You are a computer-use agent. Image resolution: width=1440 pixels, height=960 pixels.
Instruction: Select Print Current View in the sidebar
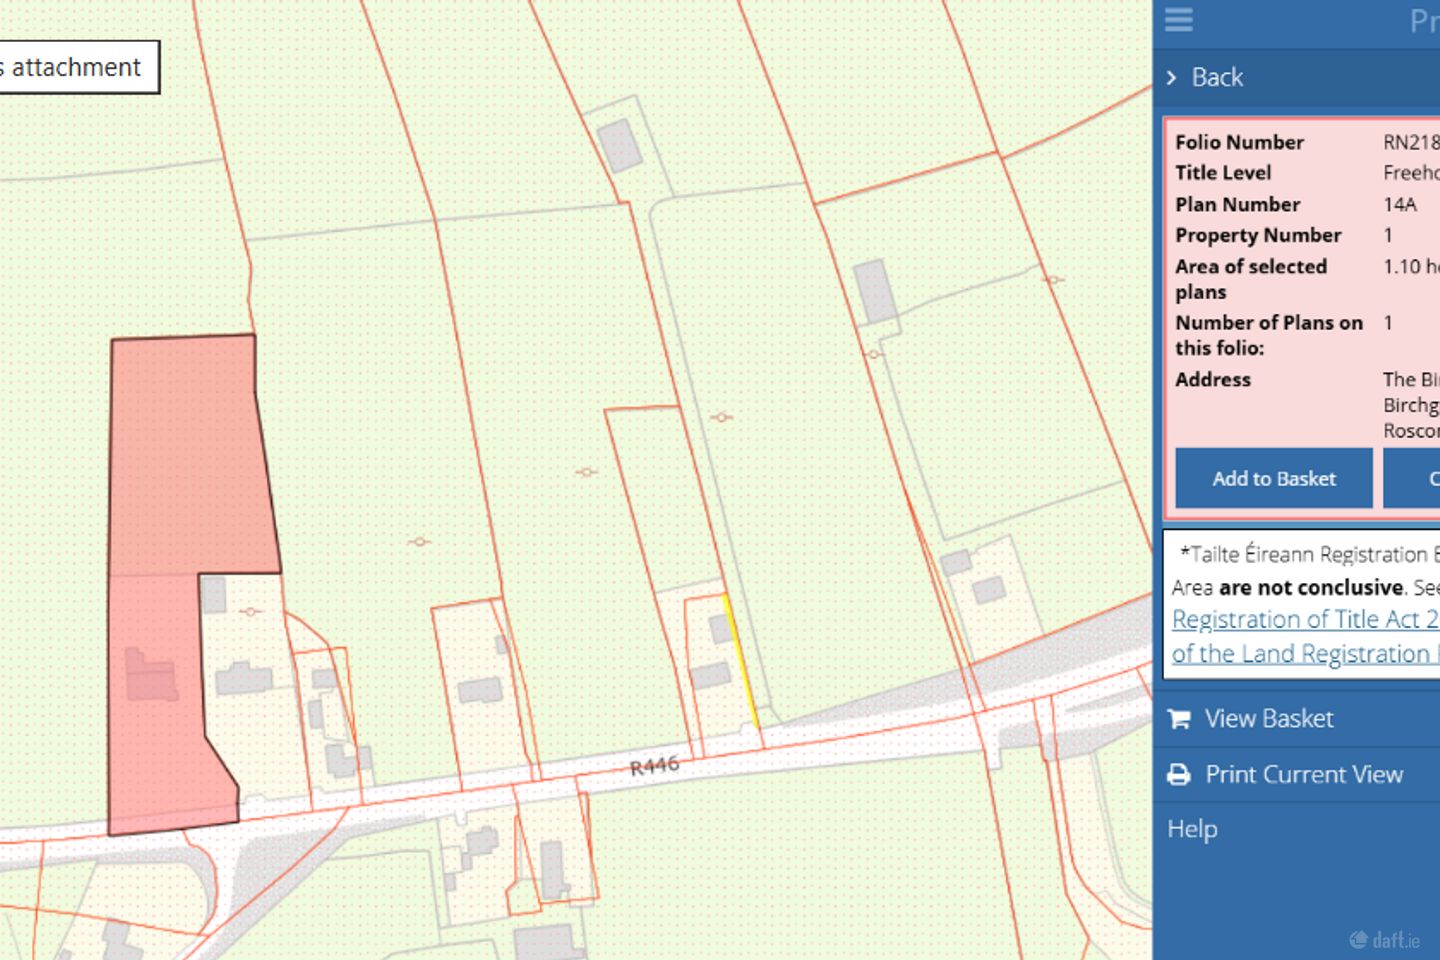point(1302,774)
